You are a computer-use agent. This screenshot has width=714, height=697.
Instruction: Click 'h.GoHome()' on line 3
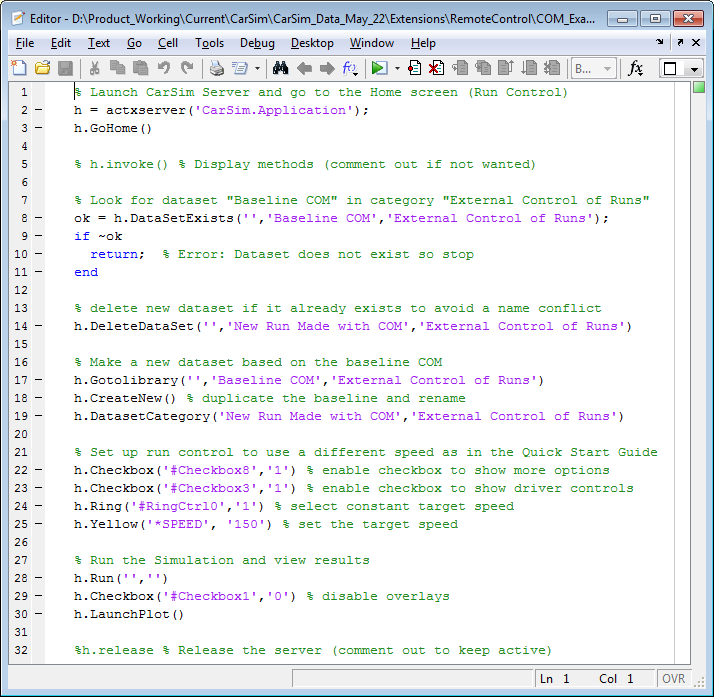pos(113,128)
